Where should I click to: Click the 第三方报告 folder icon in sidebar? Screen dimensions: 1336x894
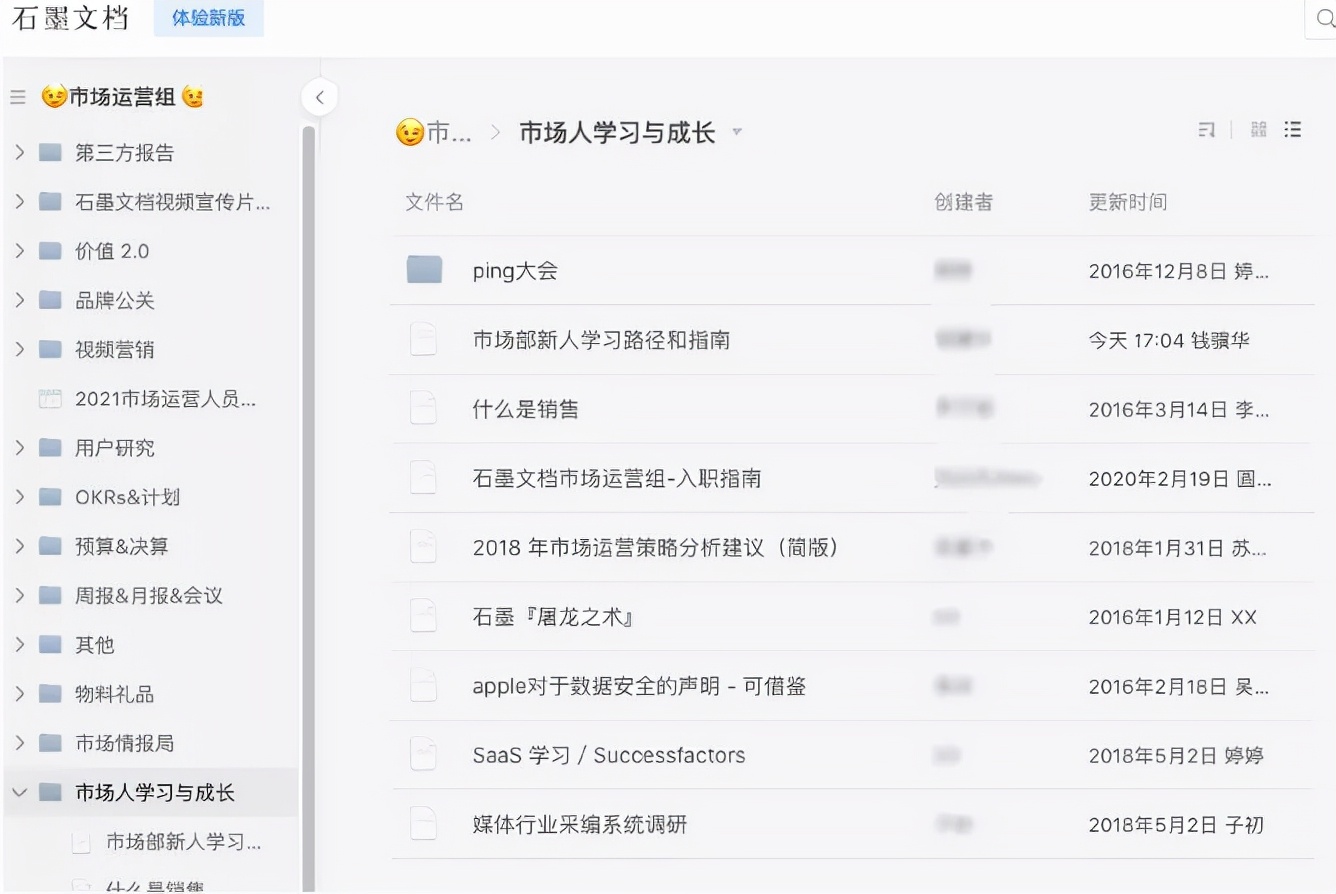click(50, 153)
